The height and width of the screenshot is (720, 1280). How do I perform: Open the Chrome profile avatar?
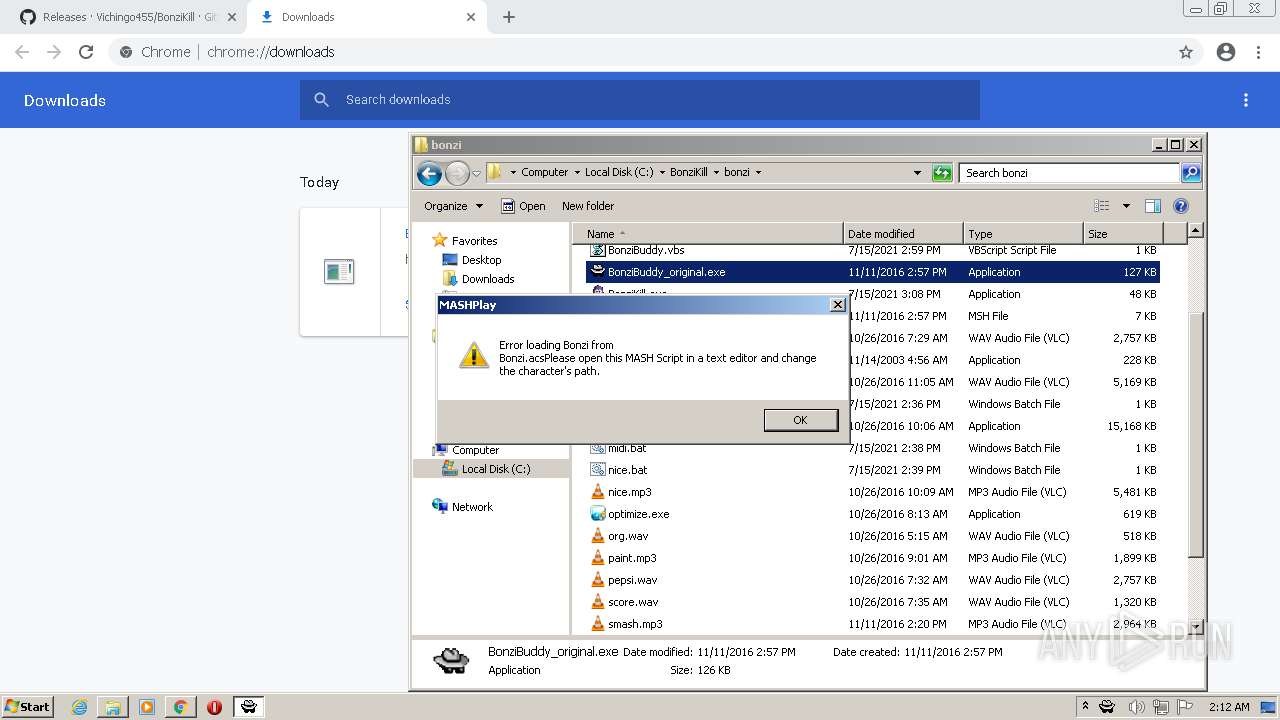tap(1226, 52)
